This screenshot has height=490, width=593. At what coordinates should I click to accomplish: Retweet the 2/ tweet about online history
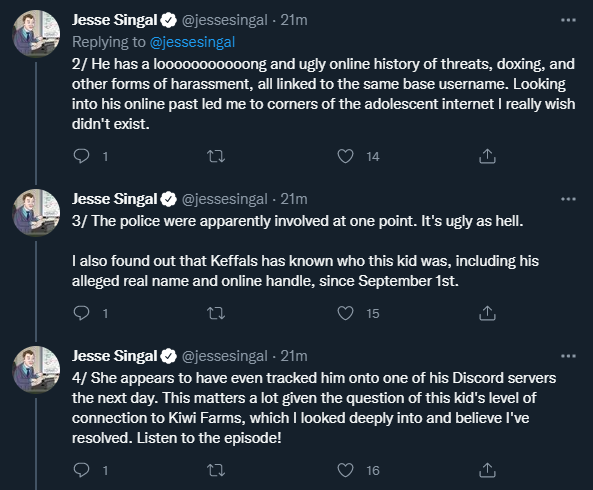(216, 156)
